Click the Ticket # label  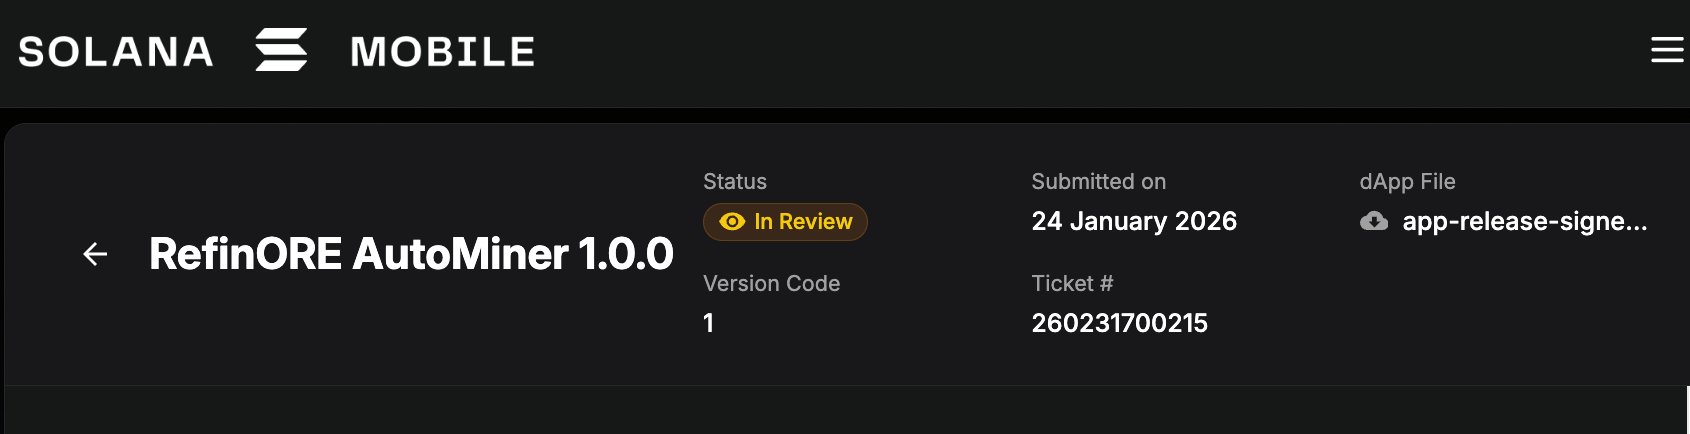[1072, 283]
